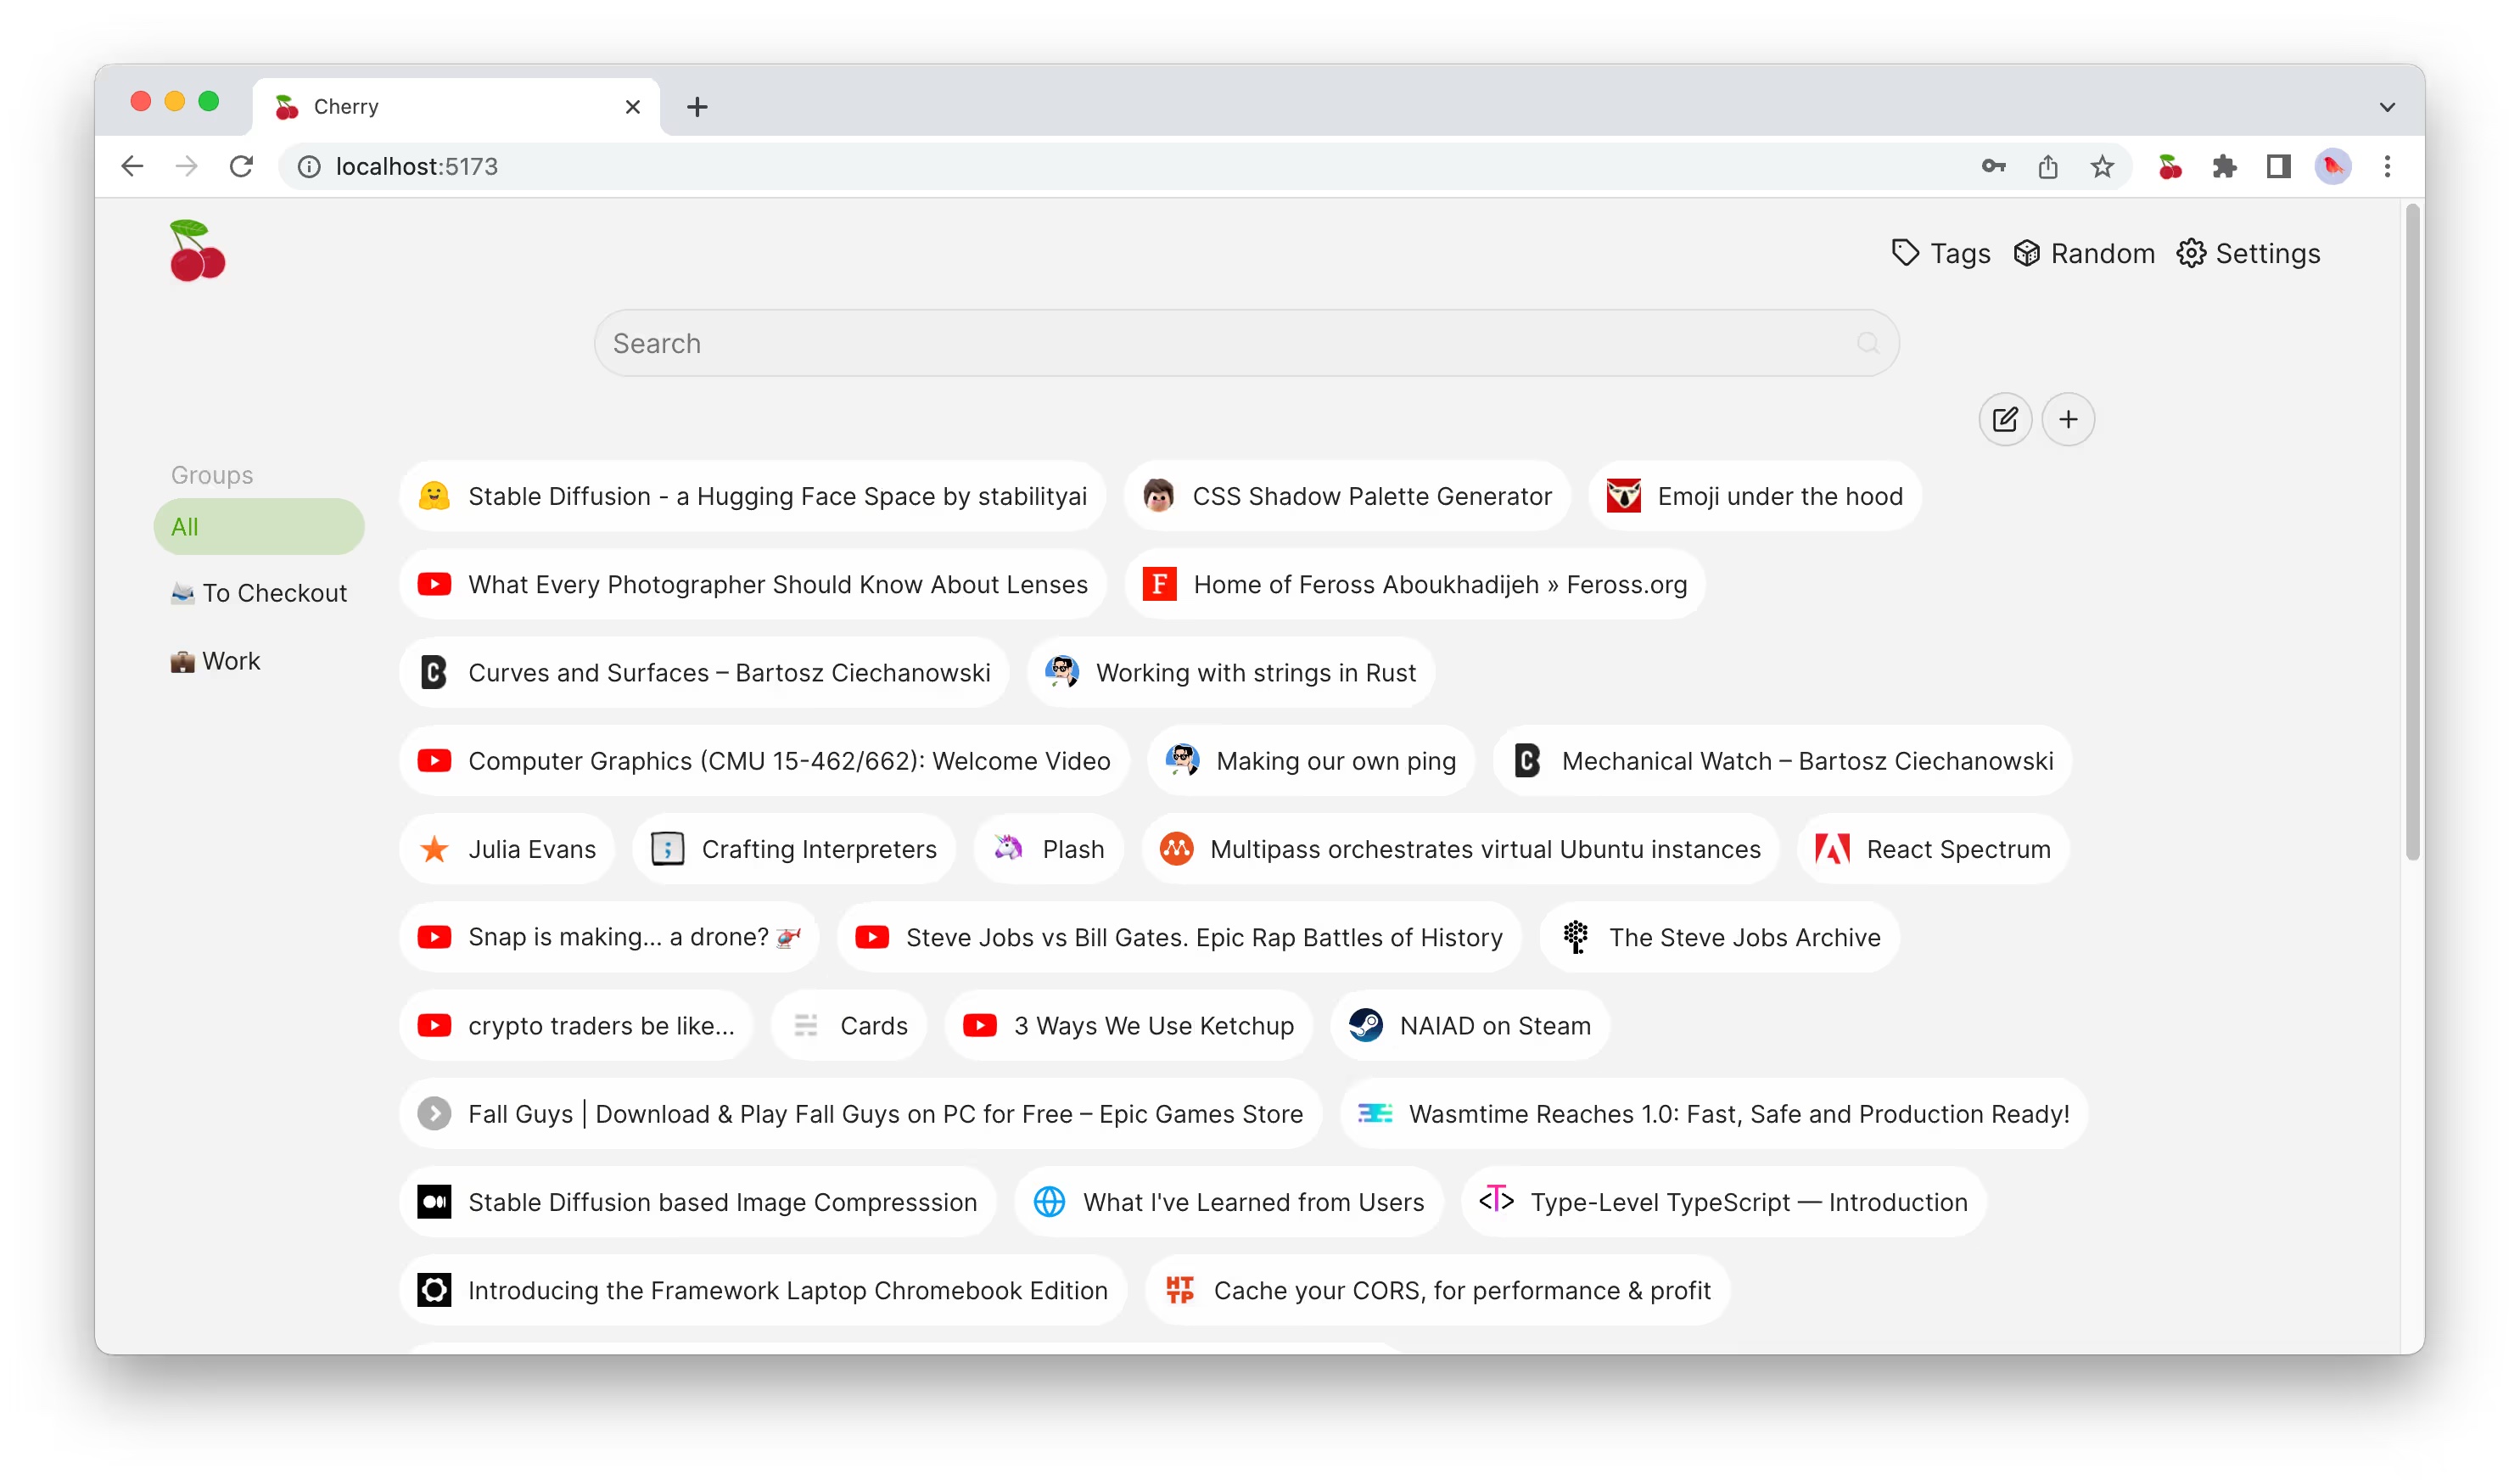Open Tags using the tag icon
This screenshot has width=2520, height=1480.
point(1905,253)
